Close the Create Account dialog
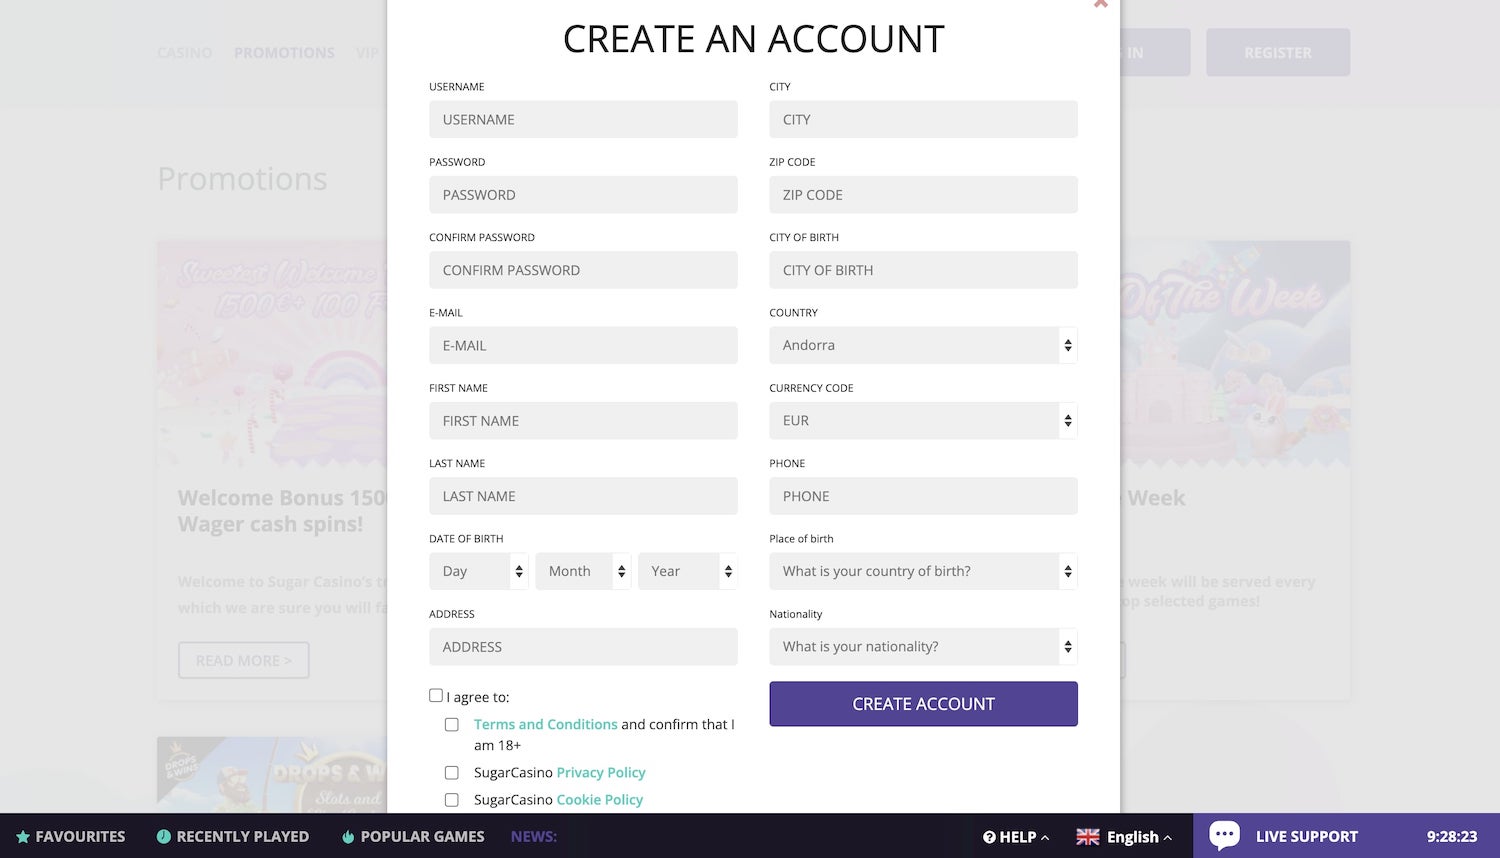This screenshot has height=858, width=1500. [x=1100, y=4]
